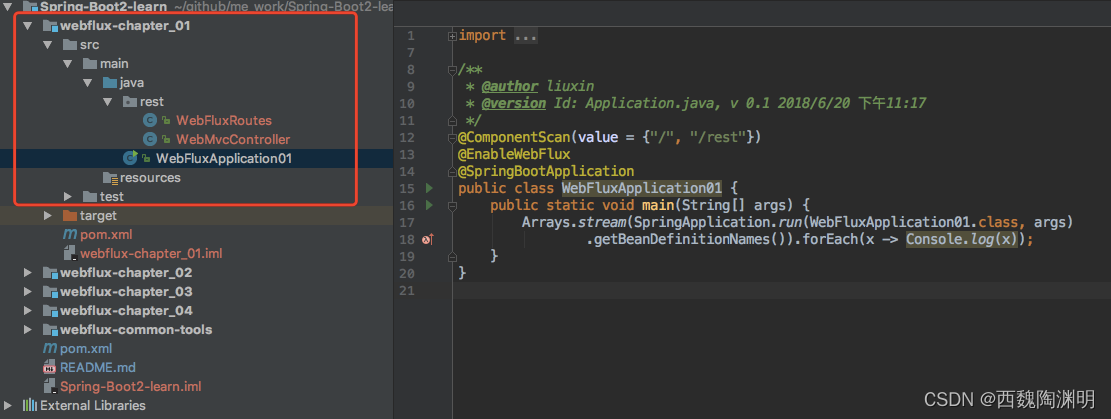This screenshot has width=1111, height=419.
Task: Click the @SpringBootApplication annotation
Action: (x=546, y=172)
